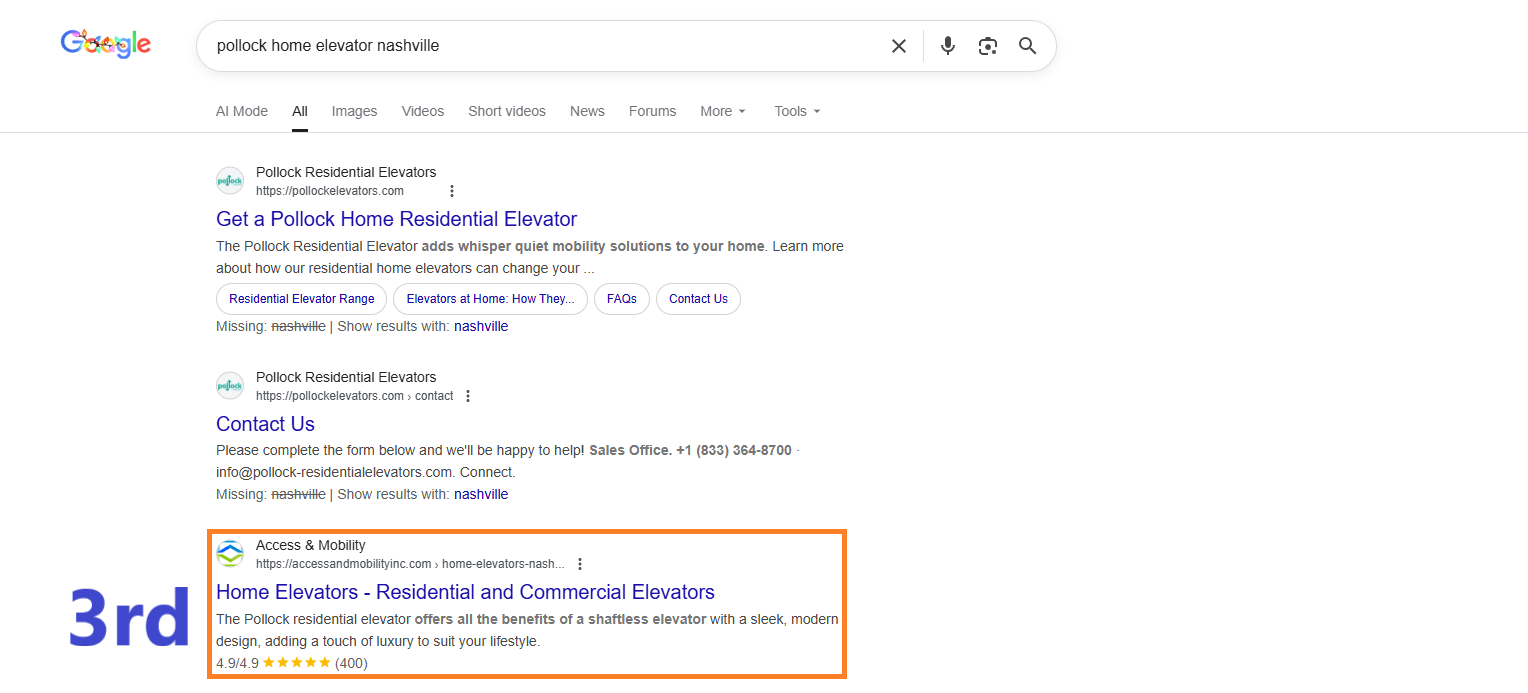Click Pollock favicon of Contact Us result
The image size is (1528, 693).
[230, 386]
